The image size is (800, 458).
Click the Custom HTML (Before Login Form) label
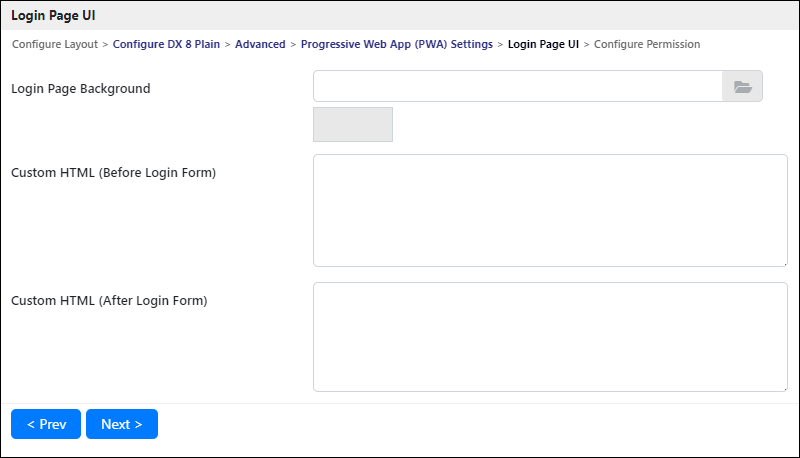pos(113,172)
